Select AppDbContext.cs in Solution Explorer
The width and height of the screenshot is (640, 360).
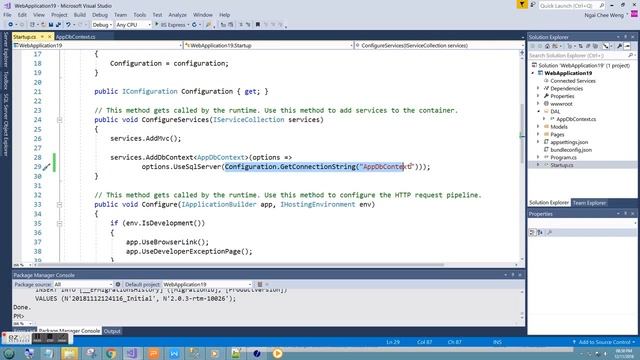pyautogui.click(x=576, y=119)
